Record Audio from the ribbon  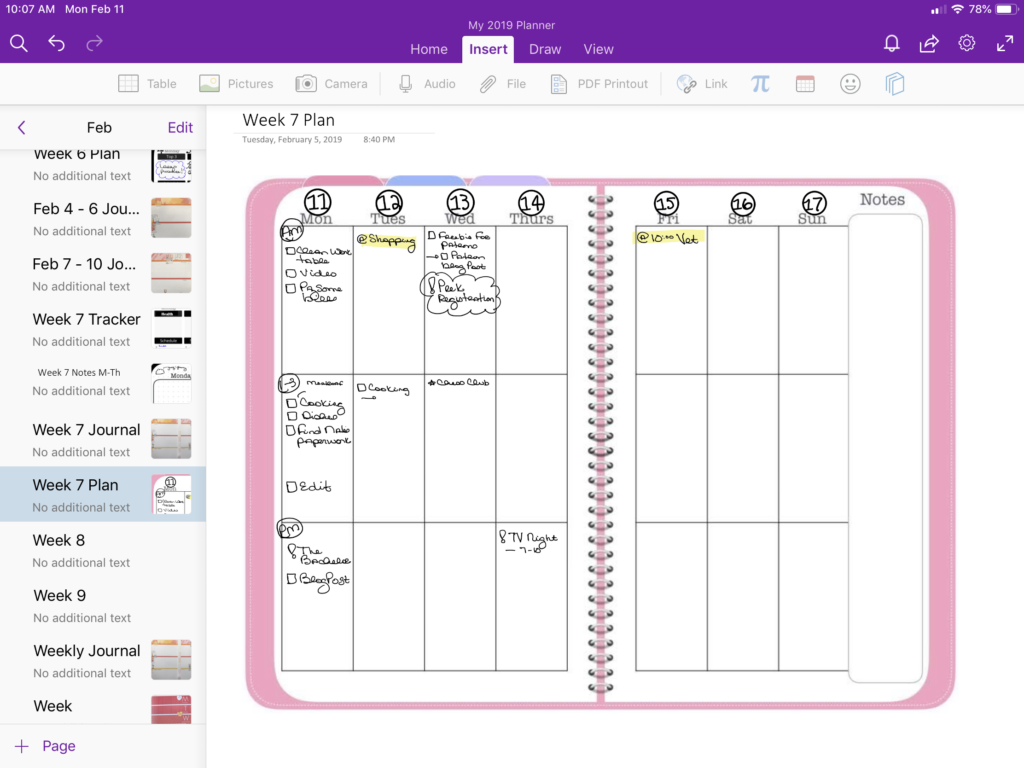[x=426, y=84]
